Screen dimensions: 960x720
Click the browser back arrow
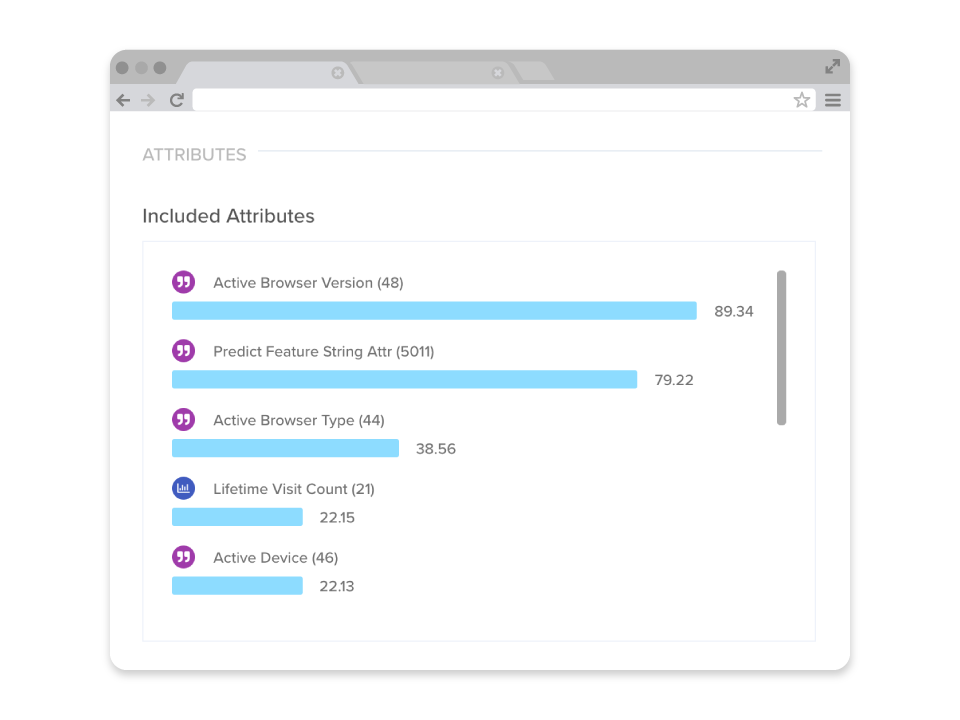(x=123, y=100)
